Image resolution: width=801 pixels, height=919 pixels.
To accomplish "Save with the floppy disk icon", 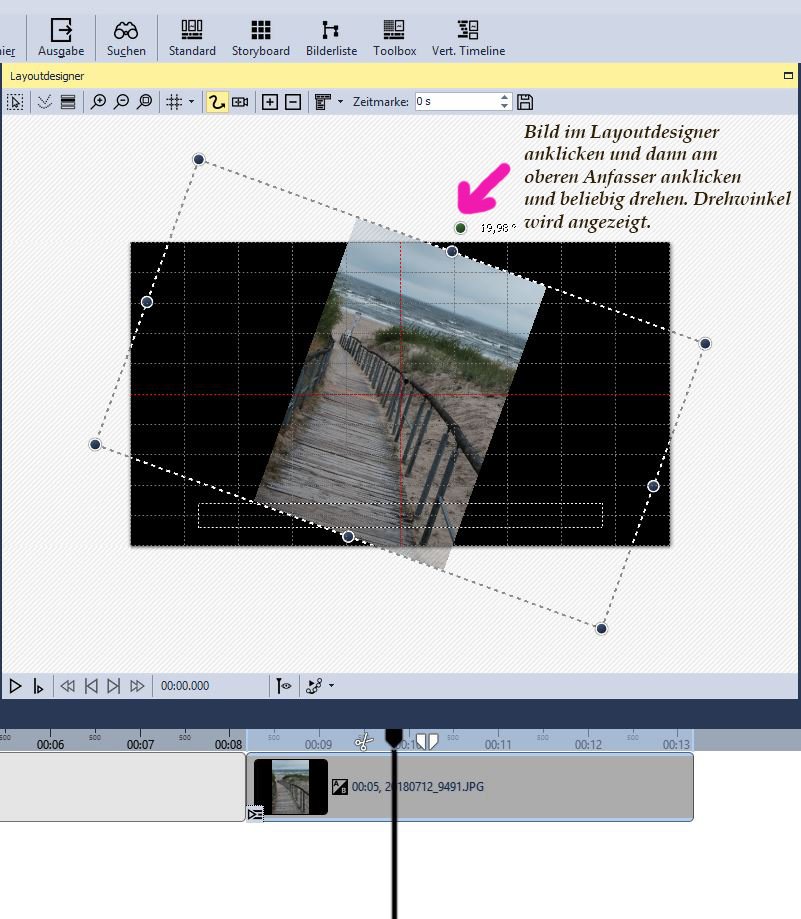I will coord(525,102).
